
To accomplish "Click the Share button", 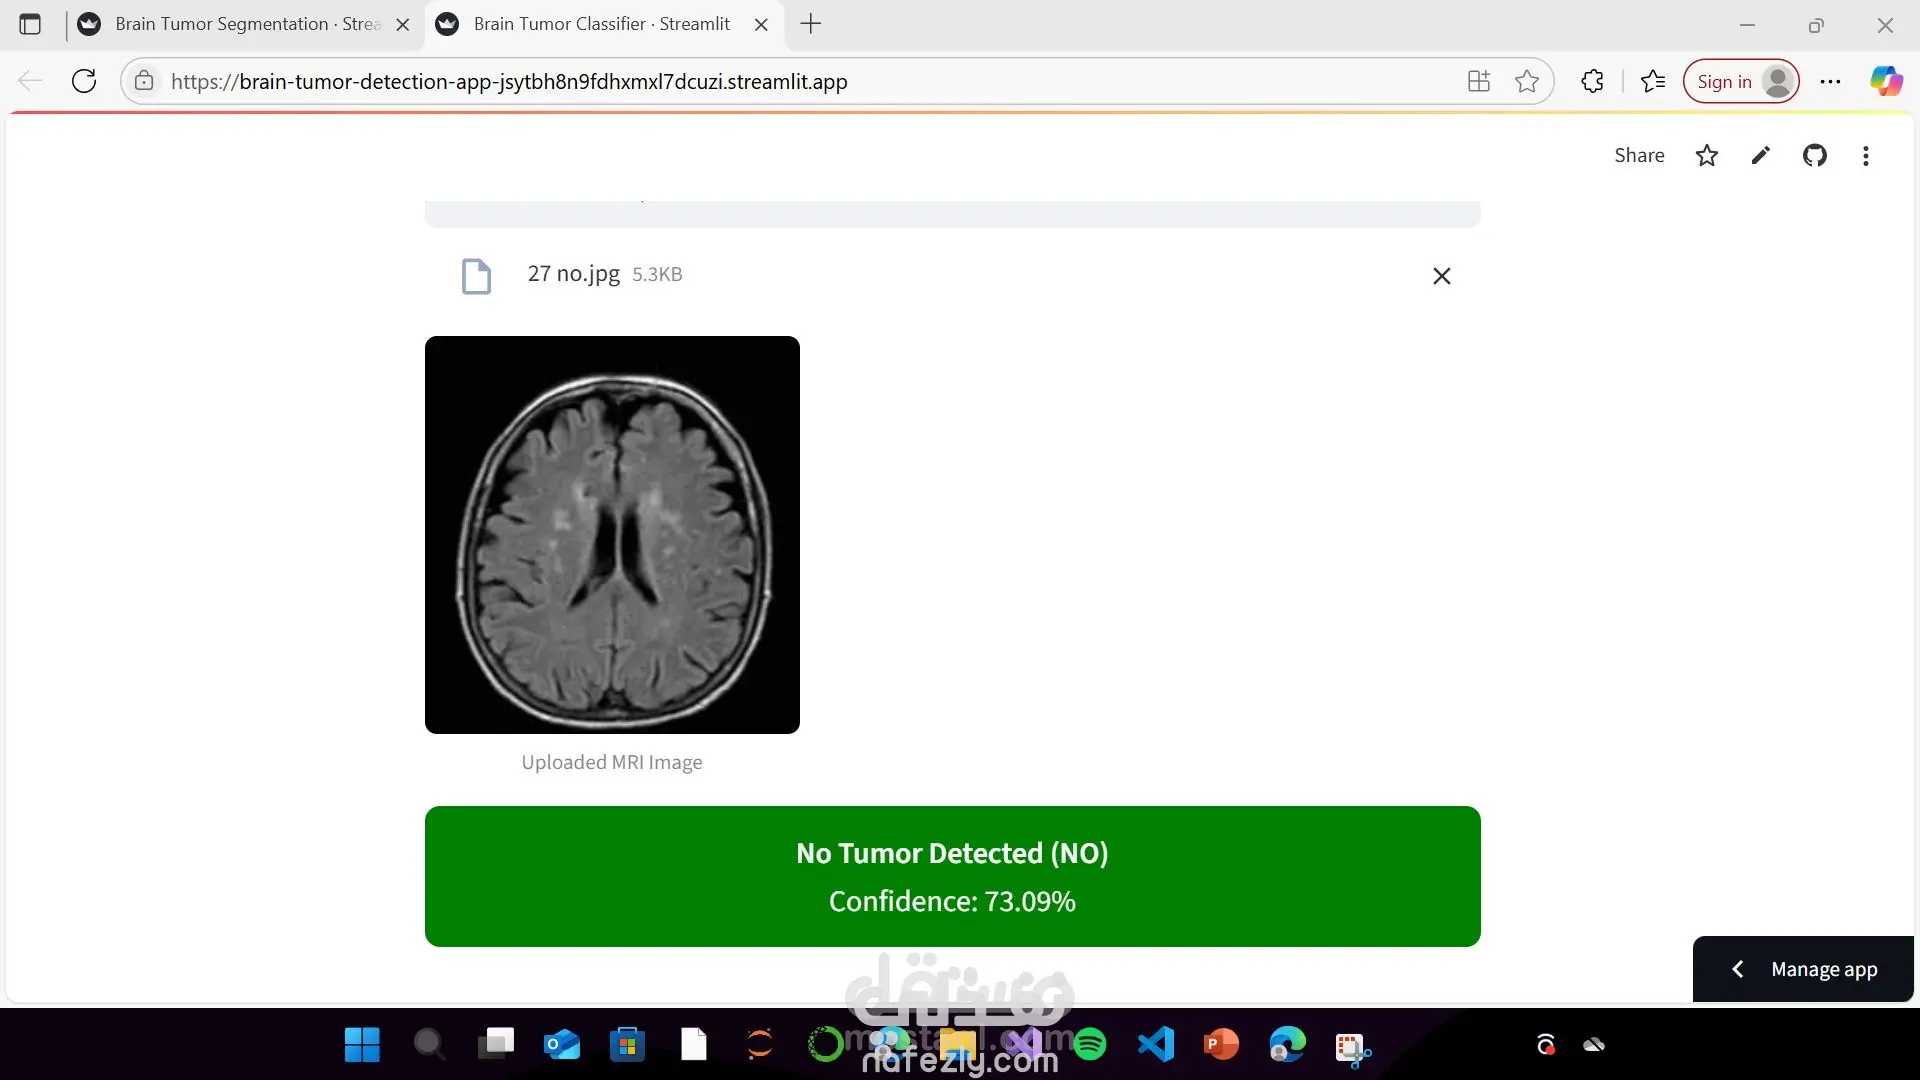I will (1639, 155).
